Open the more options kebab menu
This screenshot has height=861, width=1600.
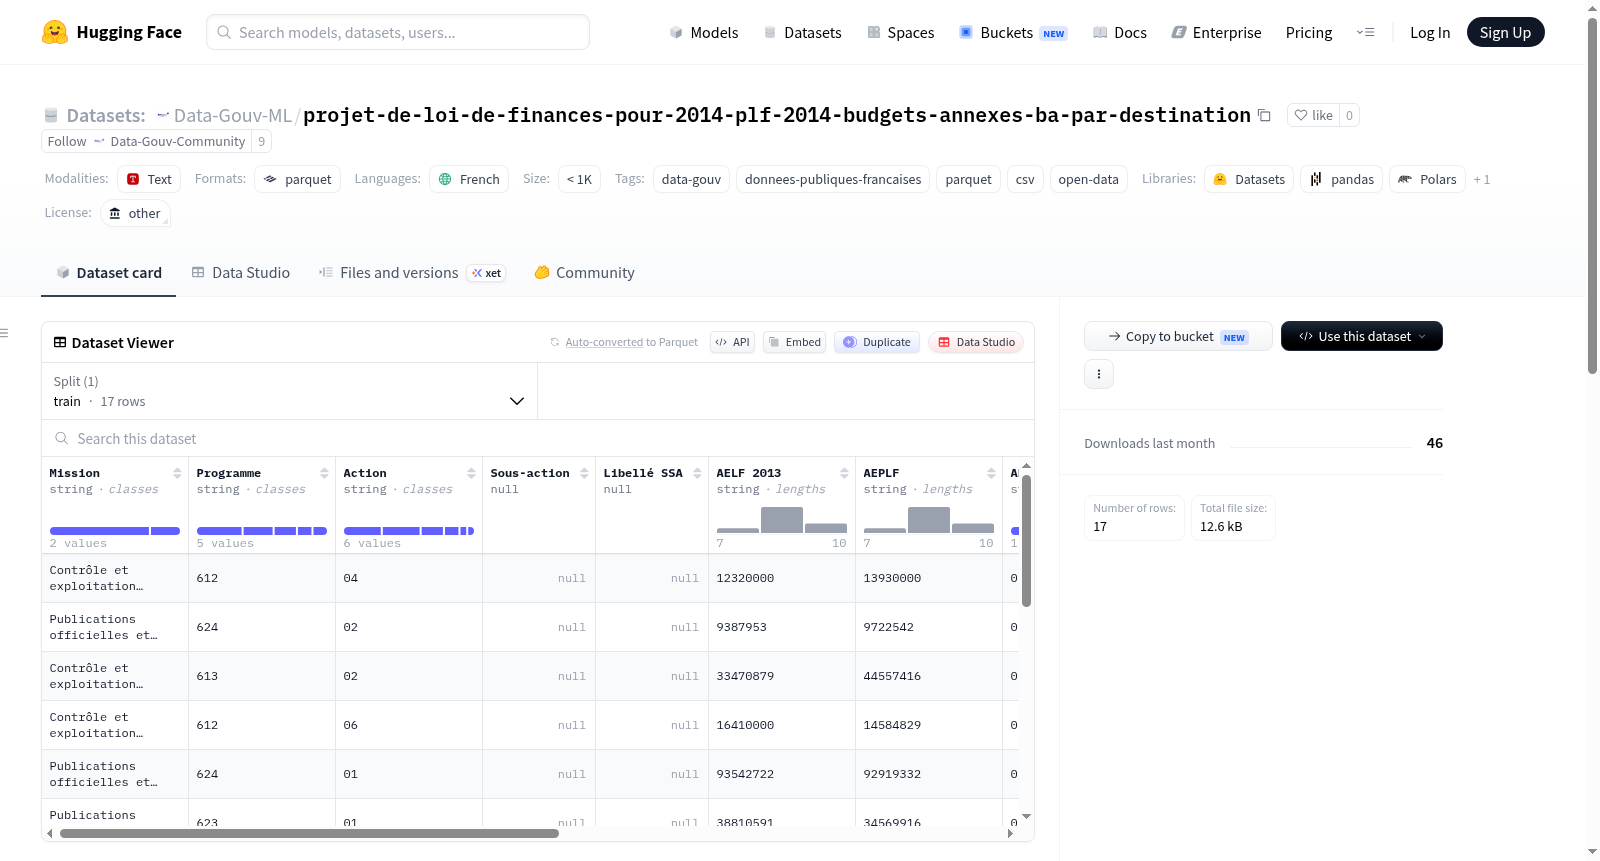[x=1099, y=374]
